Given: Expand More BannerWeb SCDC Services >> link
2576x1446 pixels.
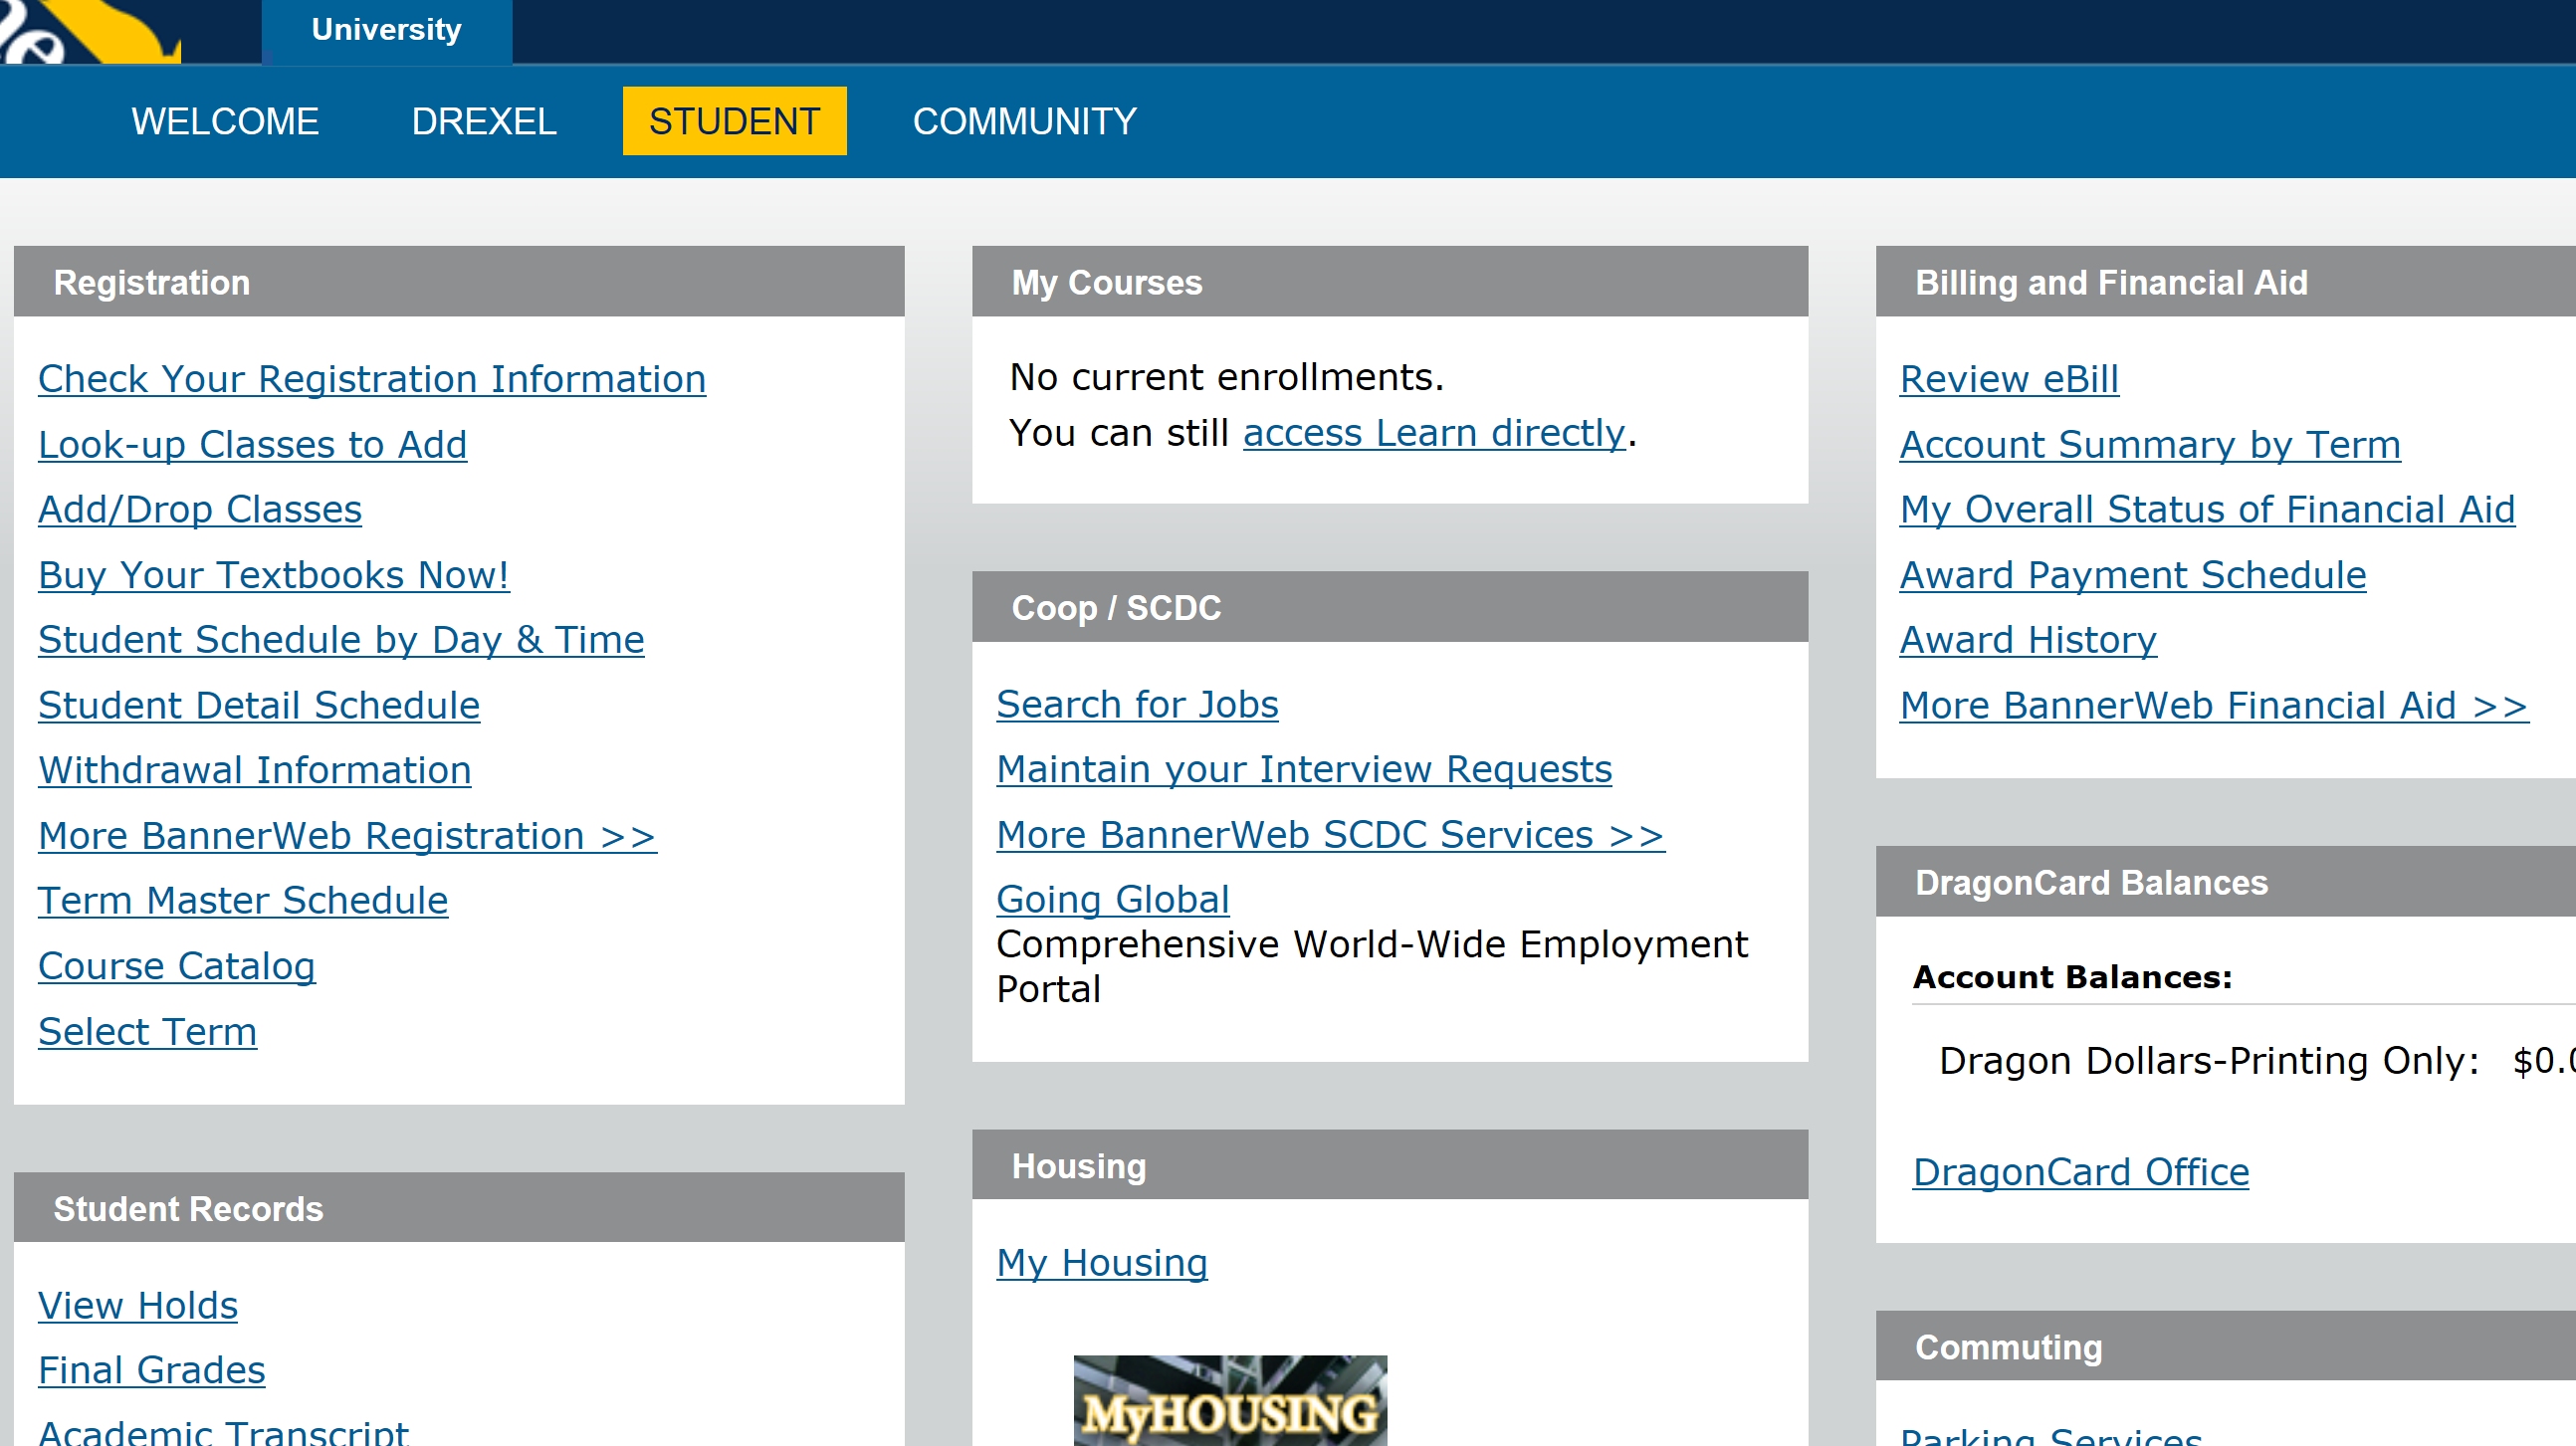Looking at the screenshot, I should (1330, 835).
